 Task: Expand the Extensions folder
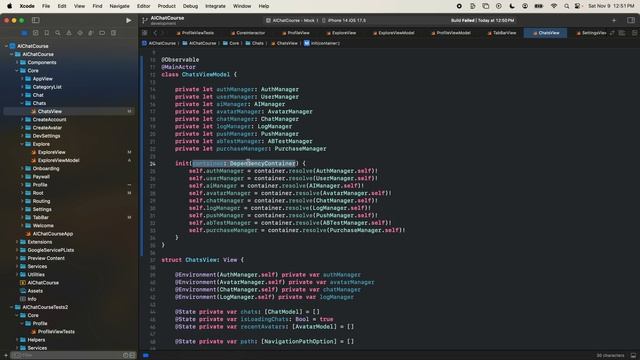click(17, 242)
